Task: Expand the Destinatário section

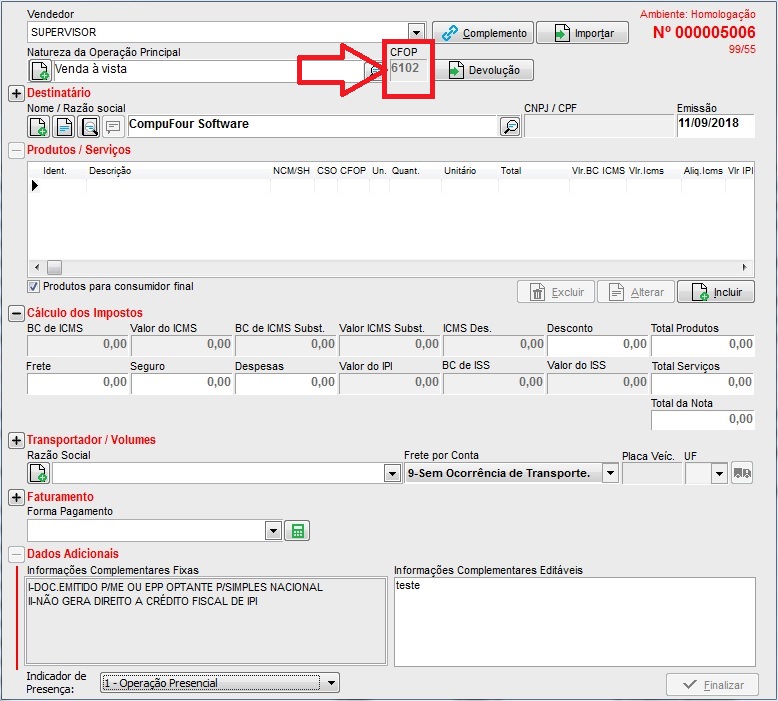Action: tap(16, 93)
